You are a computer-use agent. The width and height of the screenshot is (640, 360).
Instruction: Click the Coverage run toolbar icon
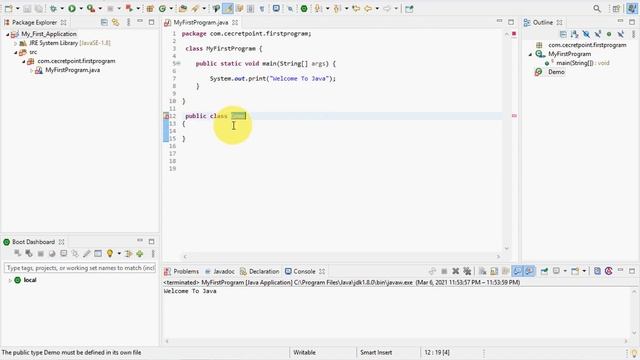[x=91, y=8]
